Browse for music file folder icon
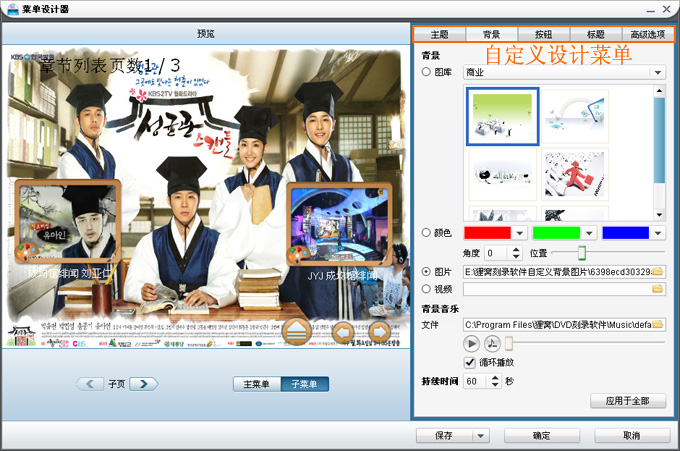 657,324
